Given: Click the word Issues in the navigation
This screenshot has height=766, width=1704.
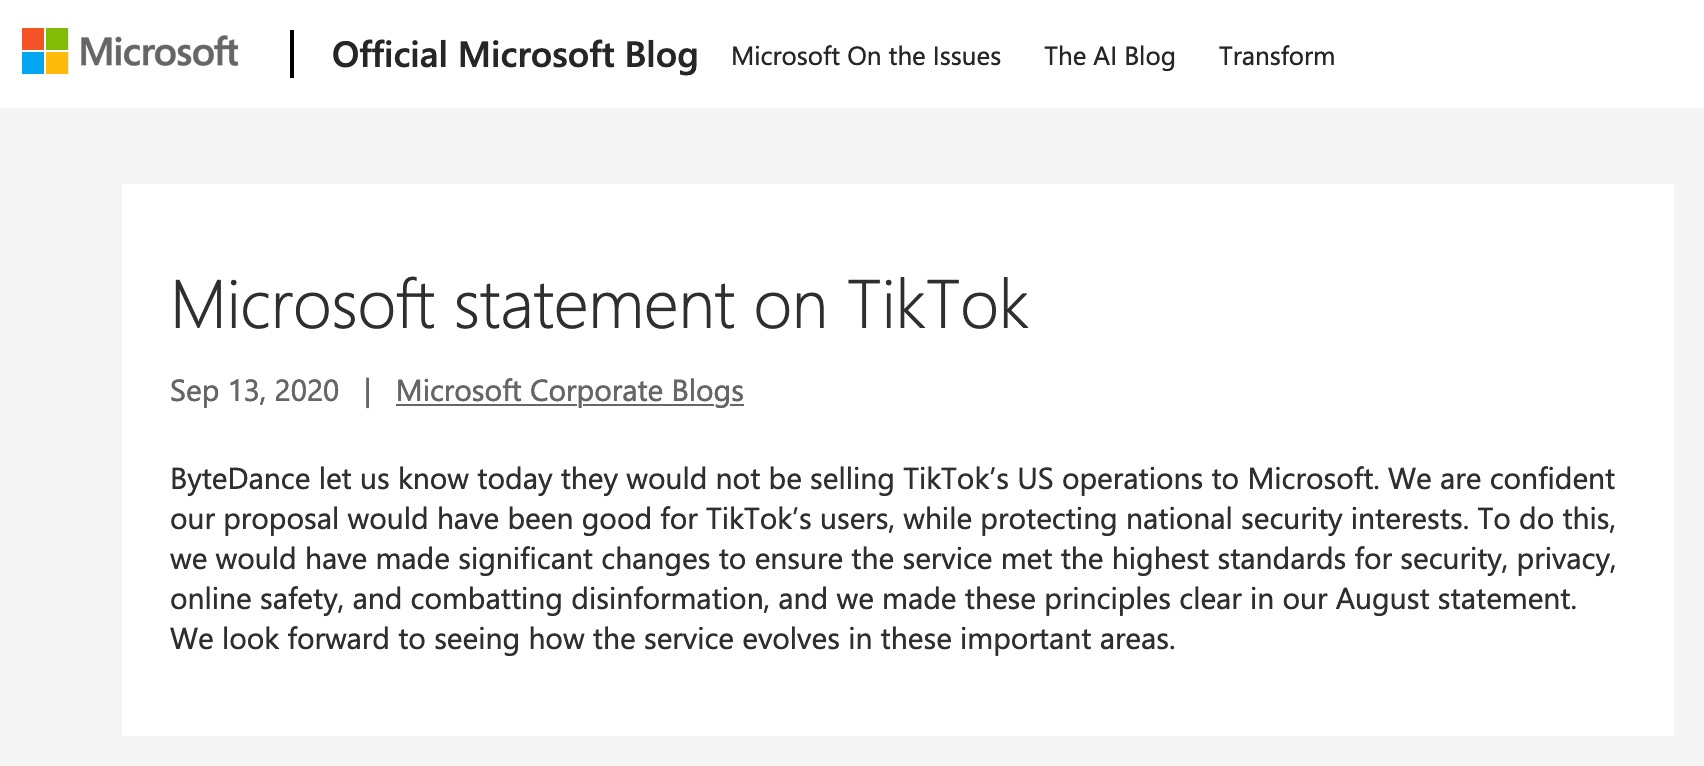Looking at the screenshot, I should 967,56.
